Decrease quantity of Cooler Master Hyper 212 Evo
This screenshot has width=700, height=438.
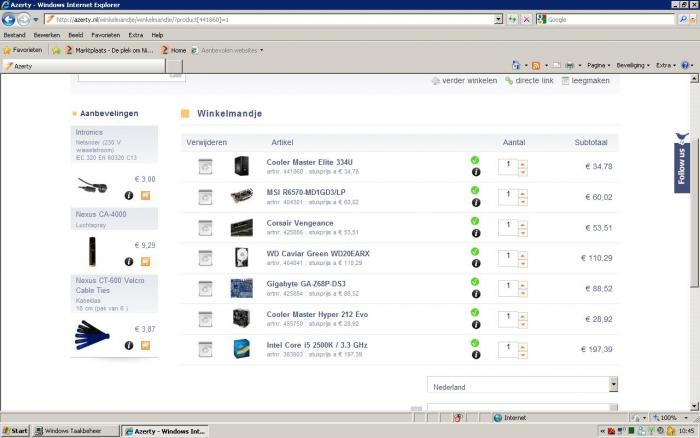[523, 323]
